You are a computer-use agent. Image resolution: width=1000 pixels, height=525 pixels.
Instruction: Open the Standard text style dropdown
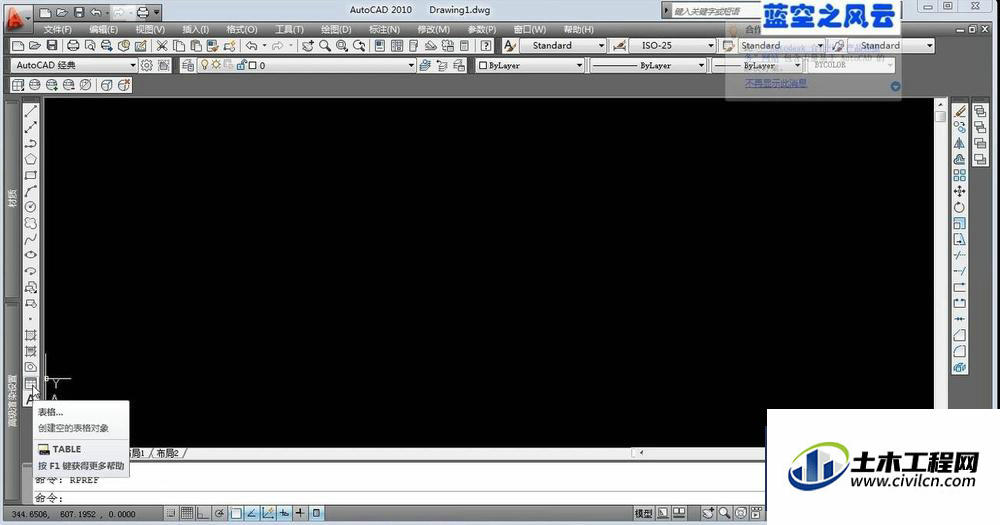(x=562, y=46)
